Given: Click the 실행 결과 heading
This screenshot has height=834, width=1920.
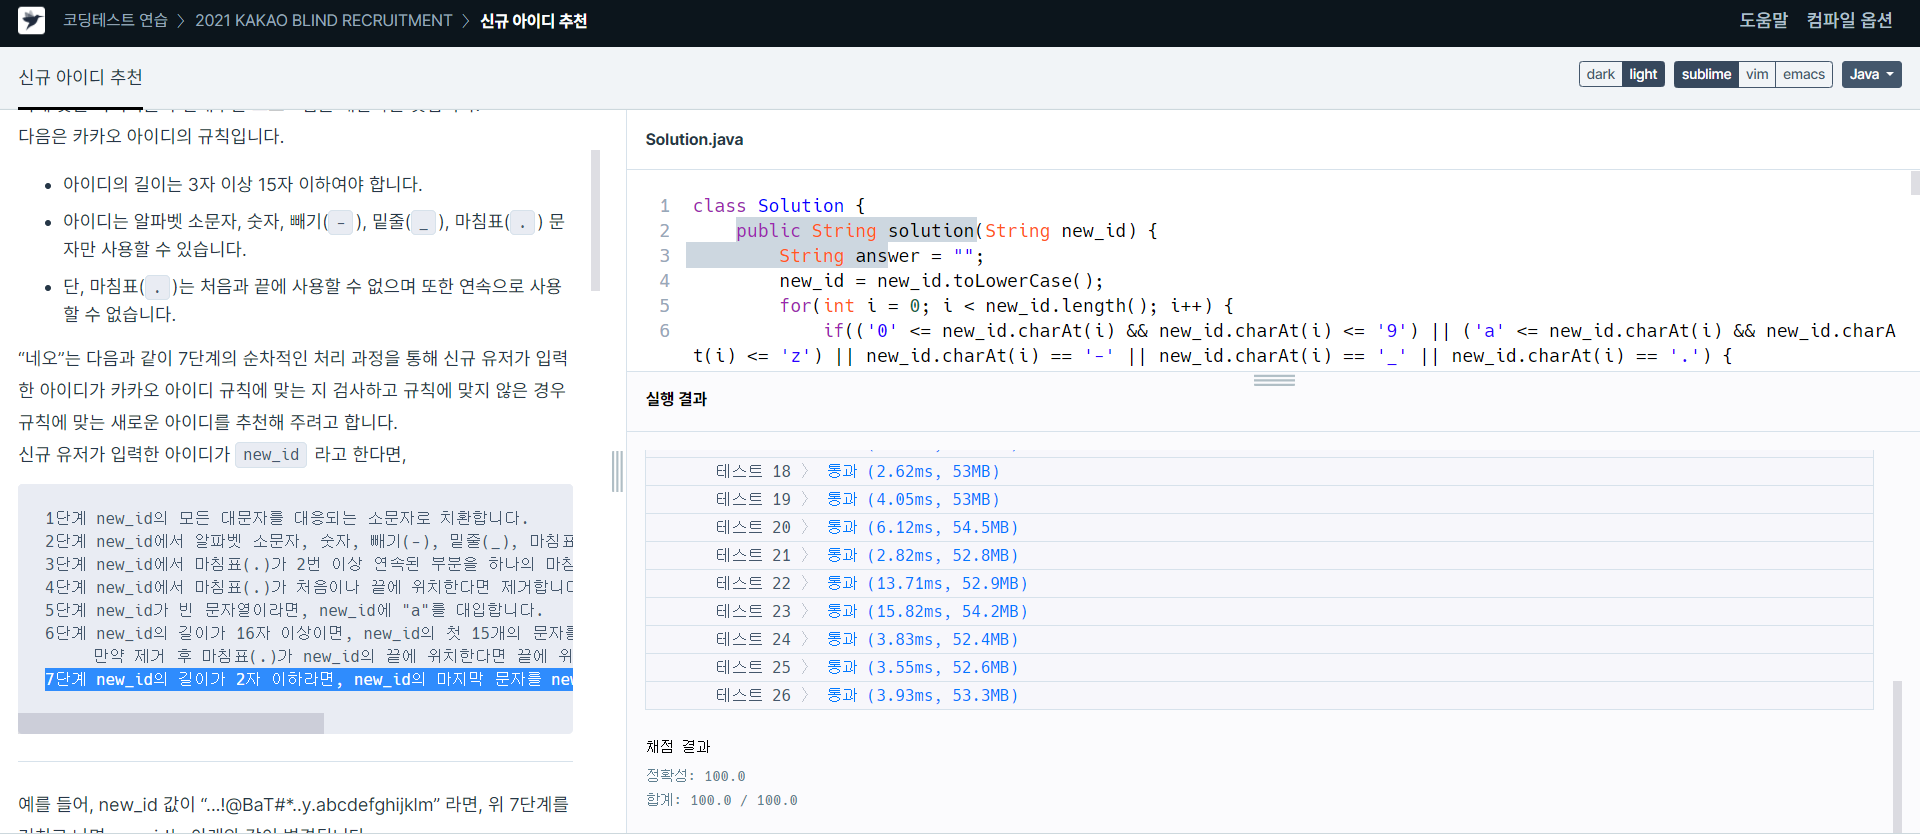Looking at the screenshot, I should coord(676,398).
